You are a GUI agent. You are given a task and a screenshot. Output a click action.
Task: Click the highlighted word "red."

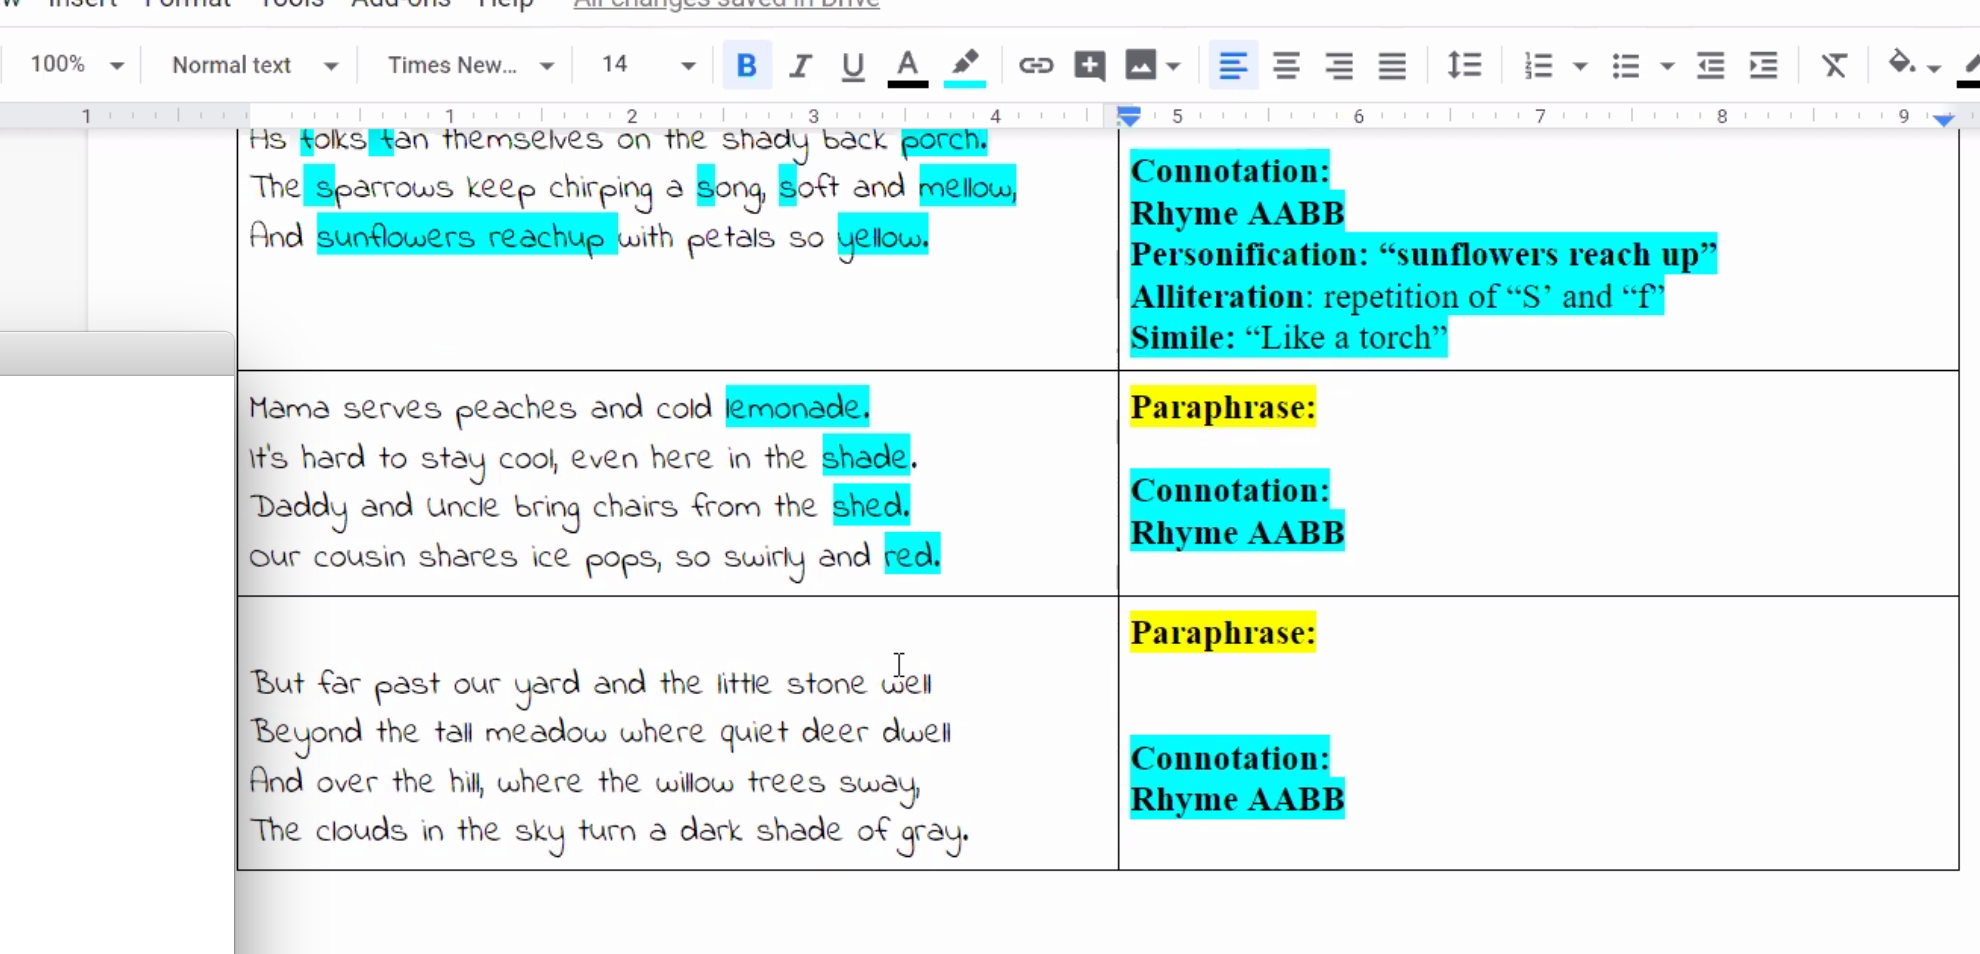point(912,554)
